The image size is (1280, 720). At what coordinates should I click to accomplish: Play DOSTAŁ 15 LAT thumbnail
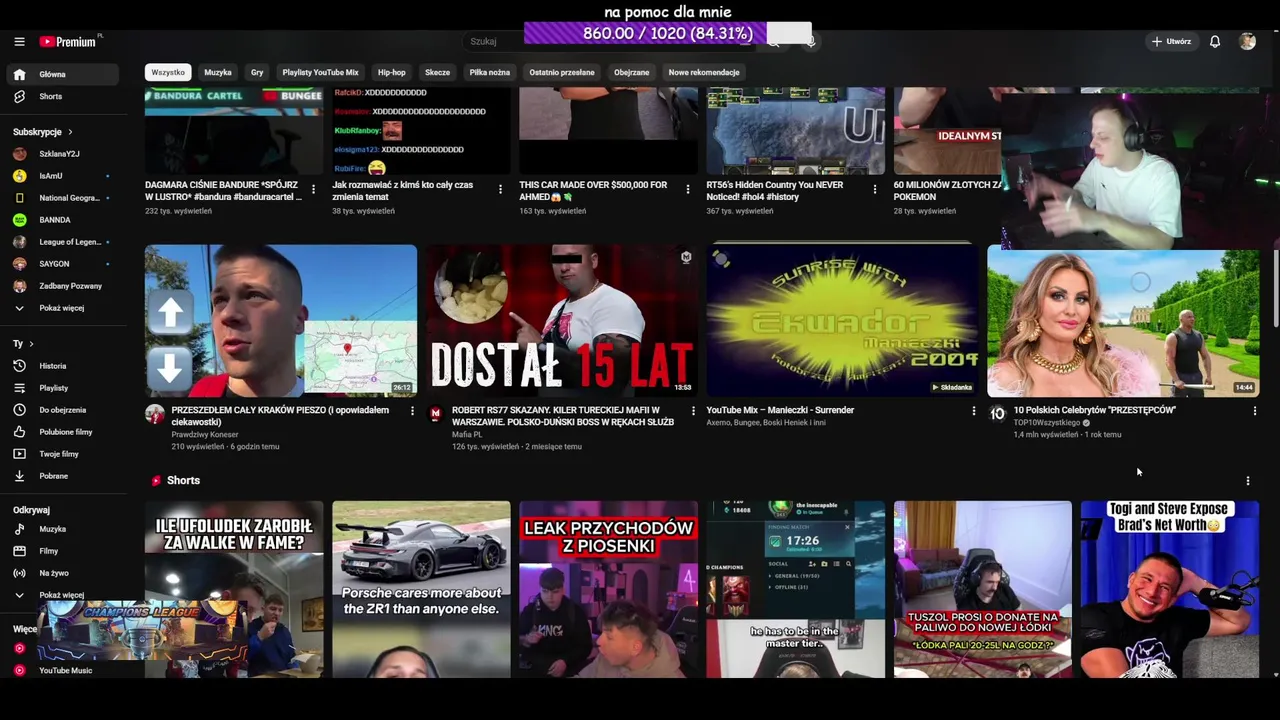point(562,320)
